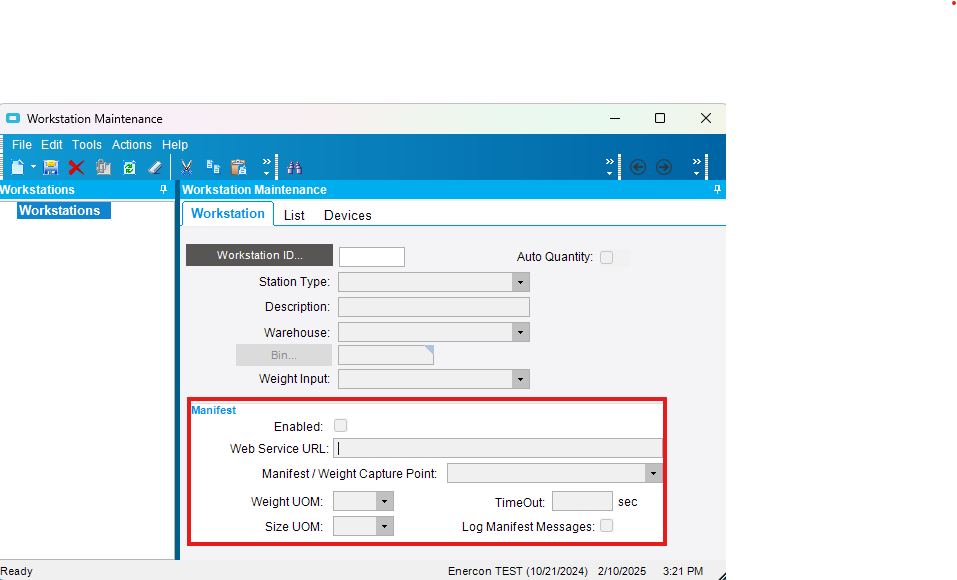Switch to the Devices tab

coord(347,216)
